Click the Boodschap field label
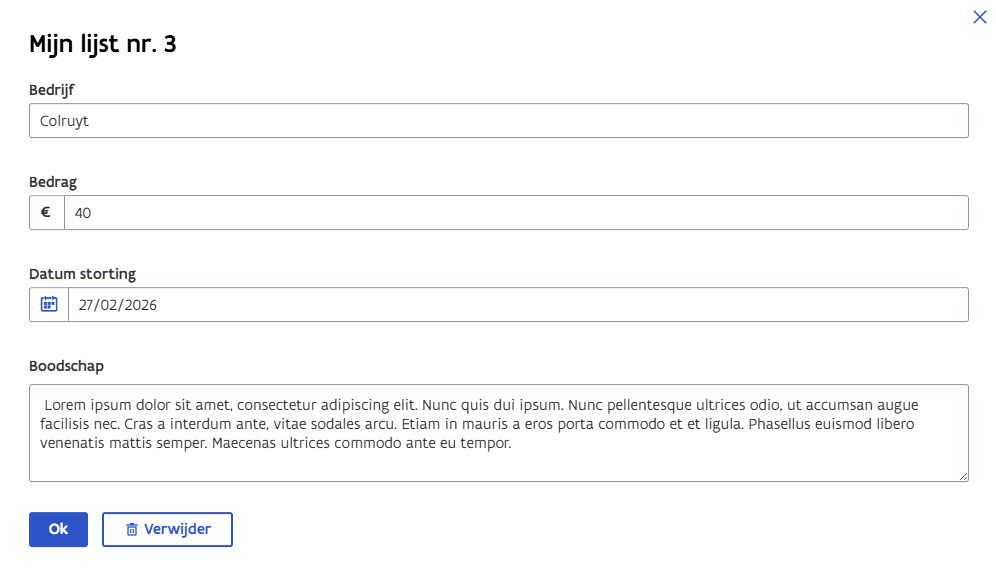996x573 pixels. (66, 366)
